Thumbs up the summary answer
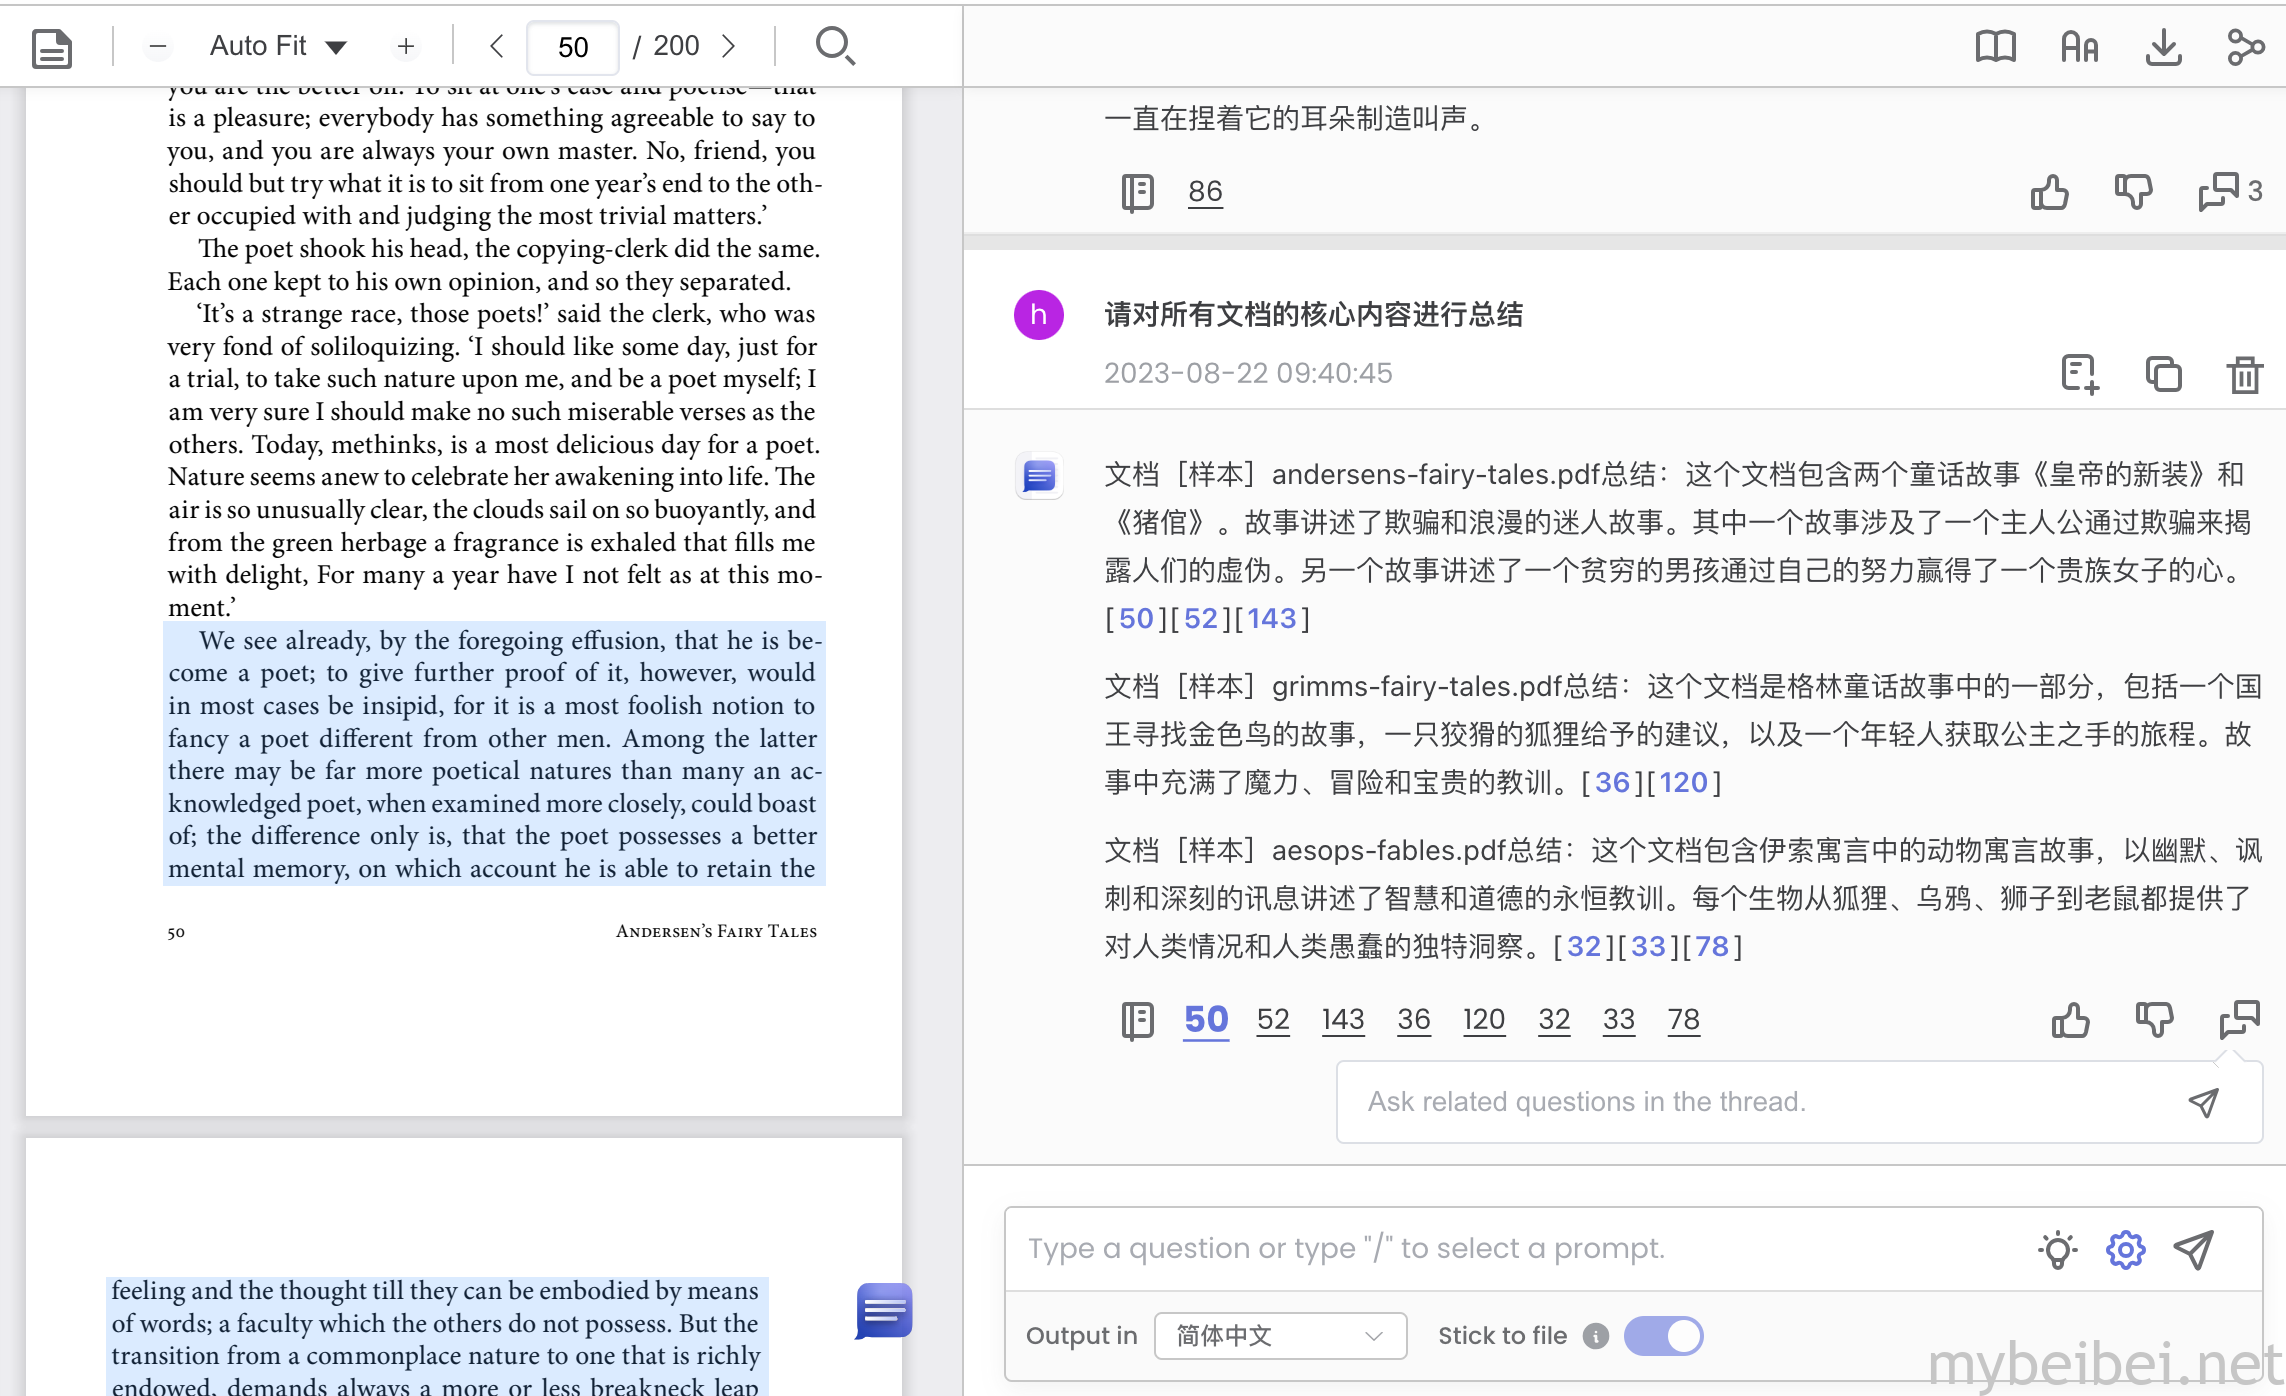Viewport: 2286px width, 1396px height. click(2070, 1020)
